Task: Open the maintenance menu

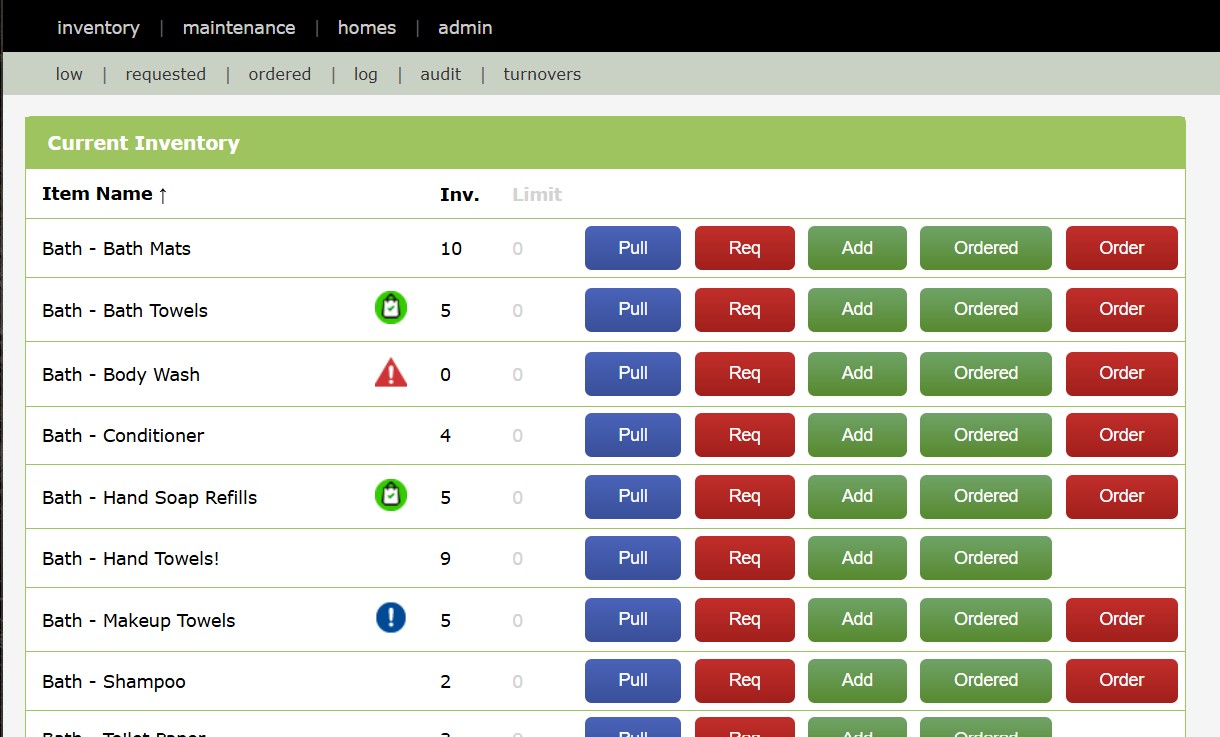Action: 239,28
